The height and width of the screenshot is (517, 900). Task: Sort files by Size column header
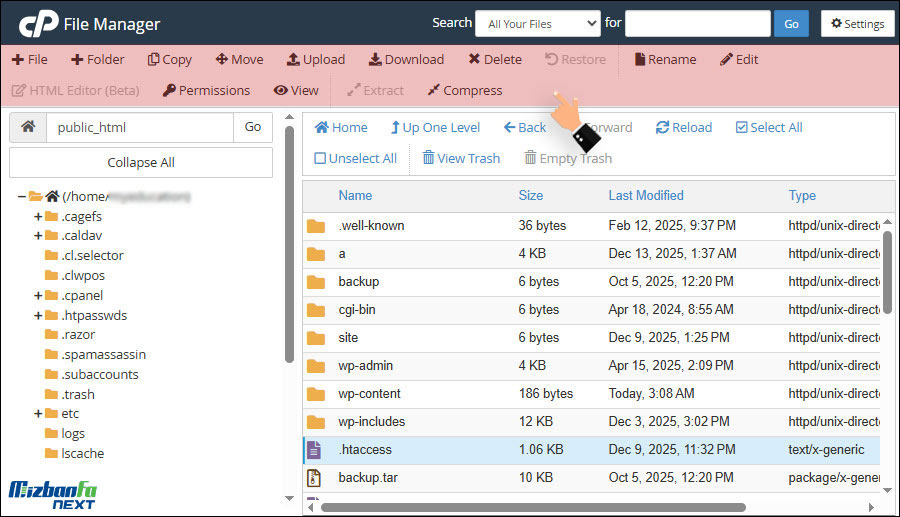click(x=530, y=196)
